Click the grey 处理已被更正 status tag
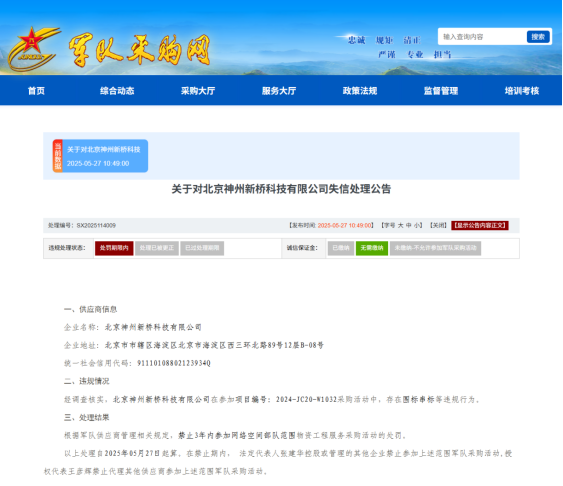Screen dimensions: 563x486 pyautogui.click(x=157, y=248)
